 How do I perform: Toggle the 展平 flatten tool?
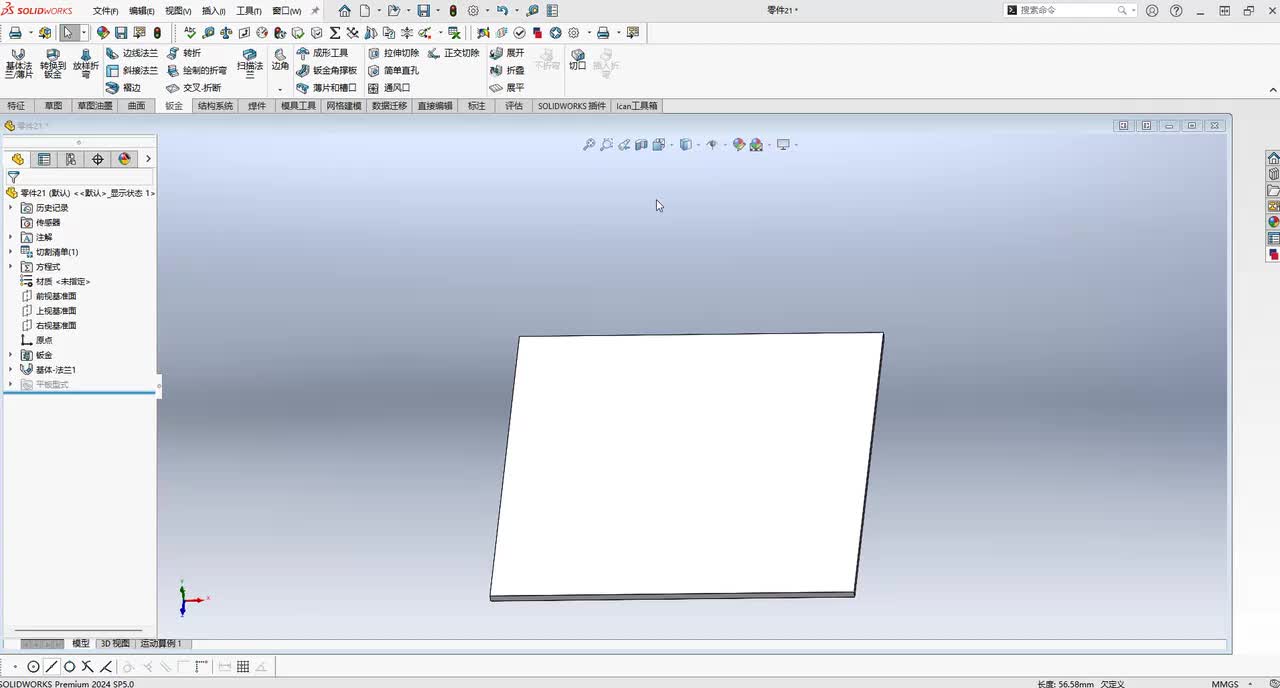point(507,88)
